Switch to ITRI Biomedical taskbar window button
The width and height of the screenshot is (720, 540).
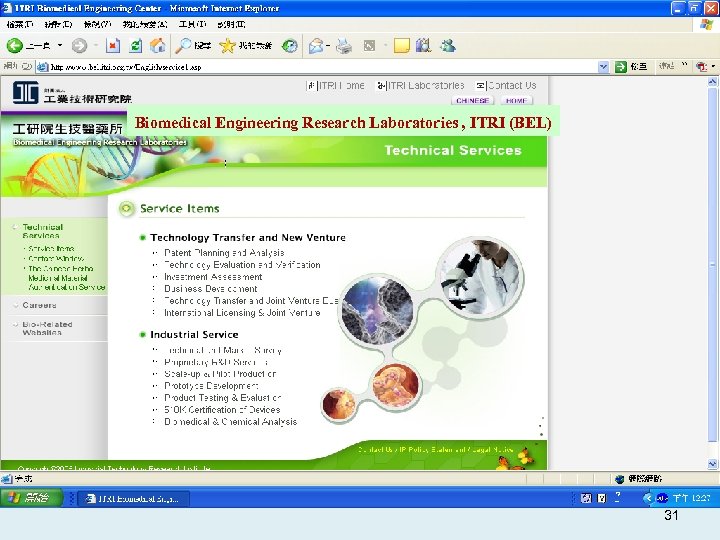(133, 498)
